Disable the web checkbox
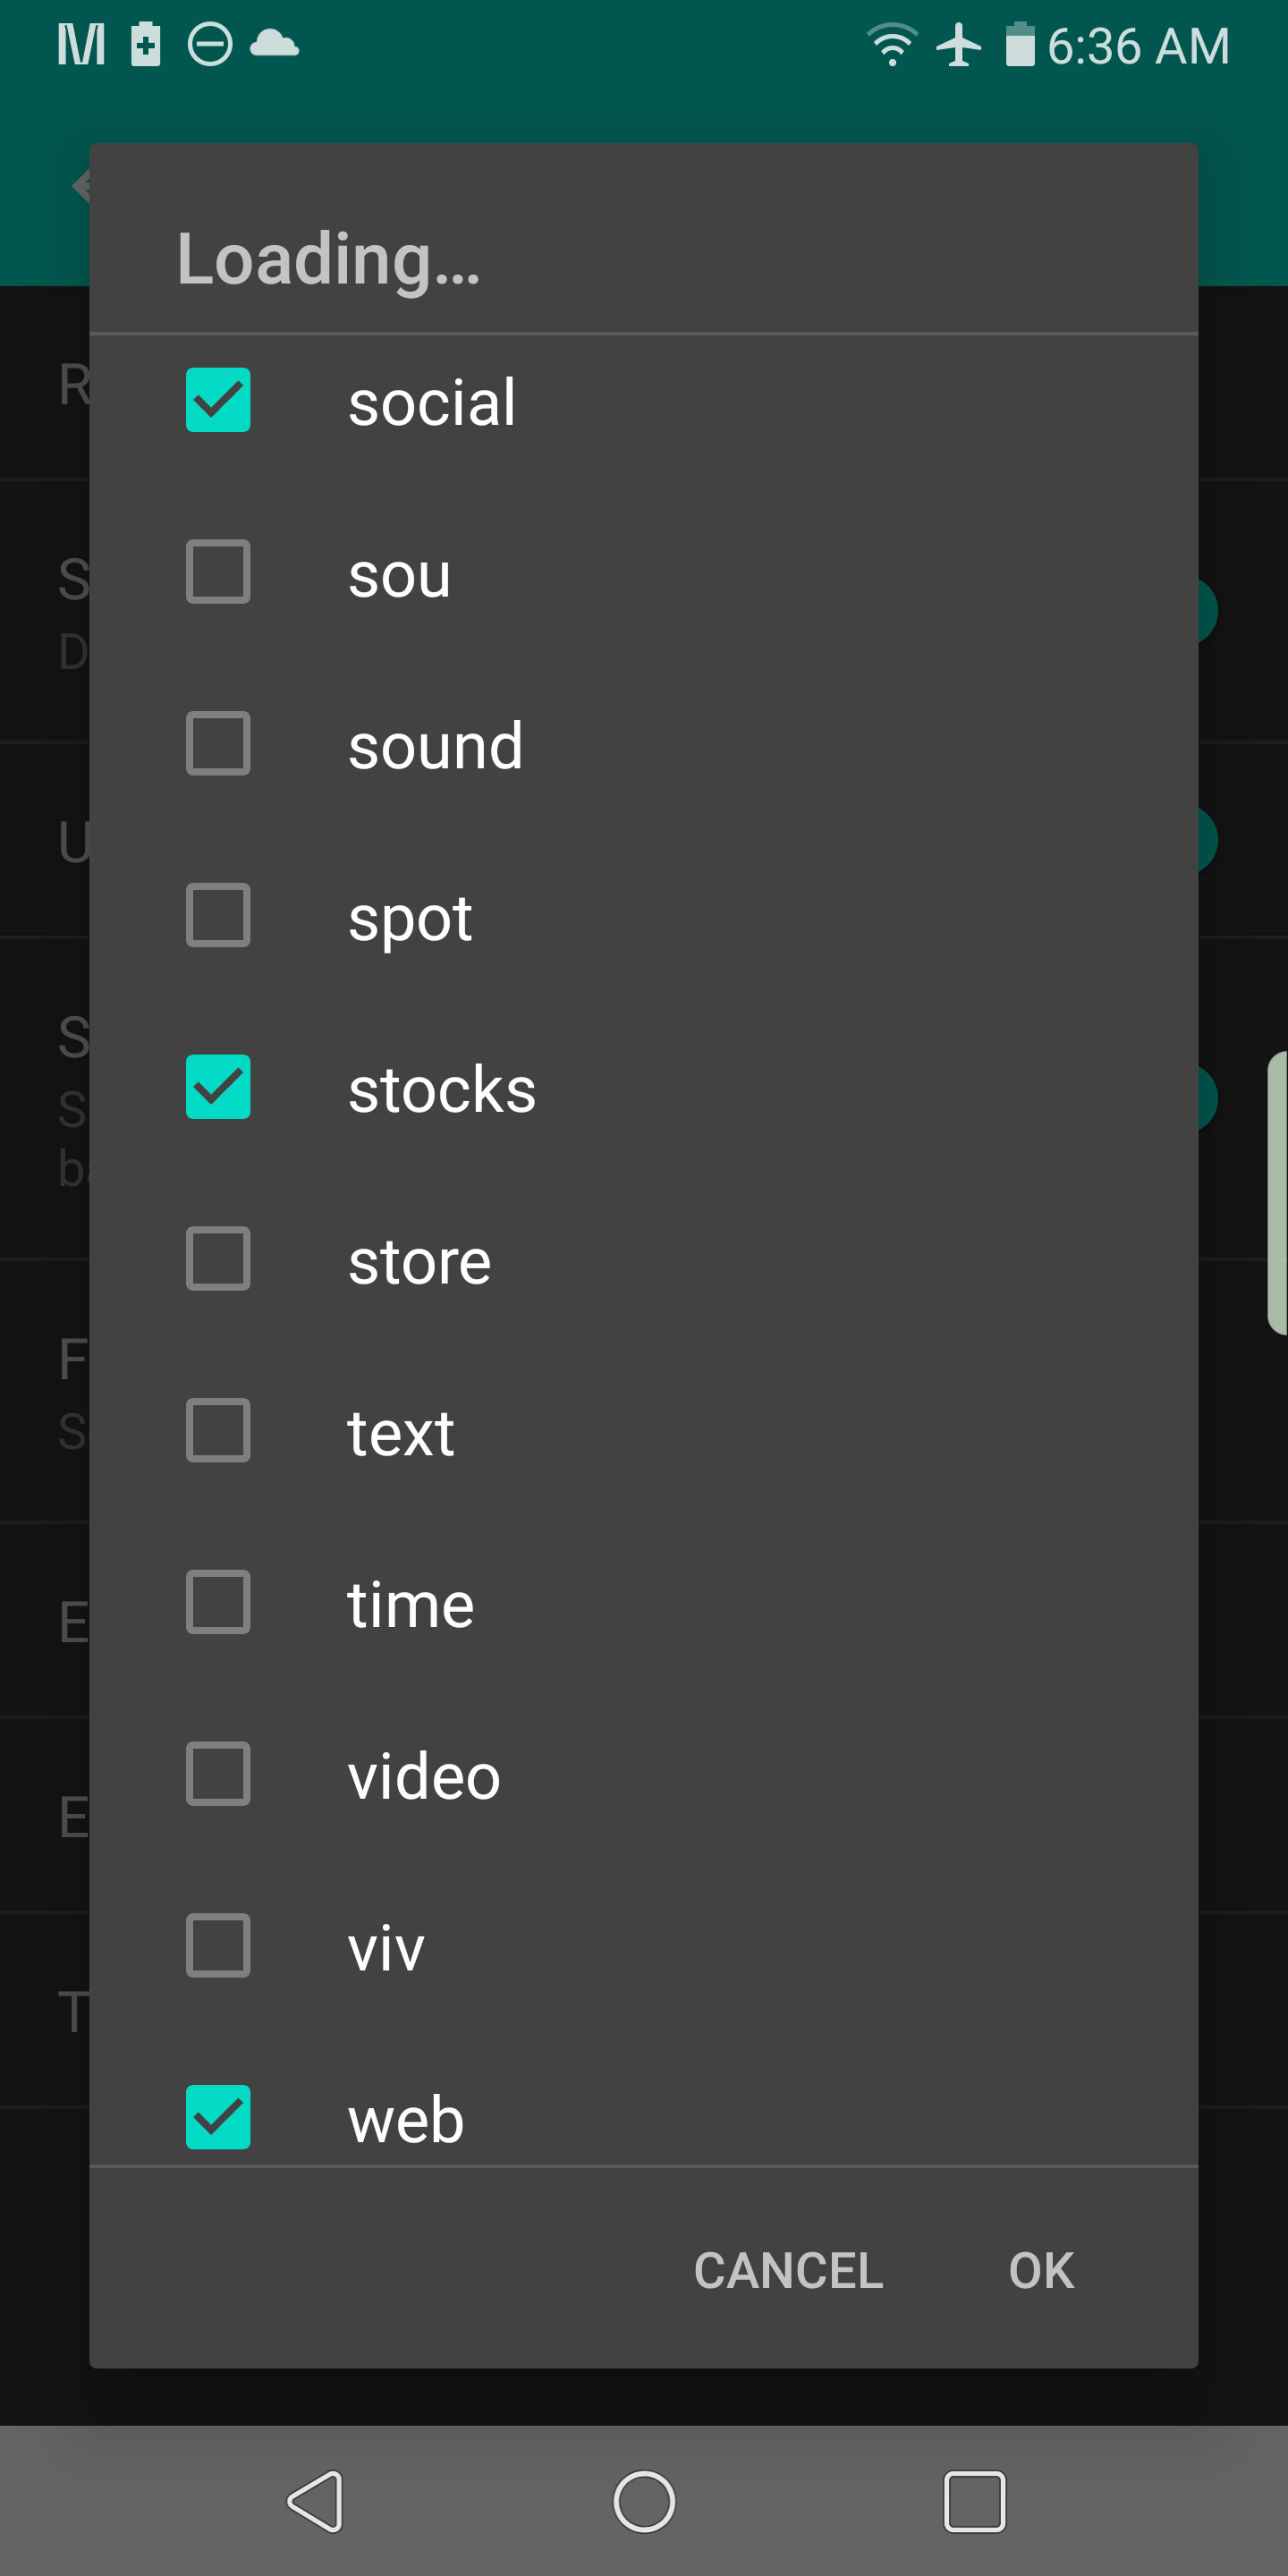The width and height of the screenshot is (1288, 2576). click(218, 2116)
